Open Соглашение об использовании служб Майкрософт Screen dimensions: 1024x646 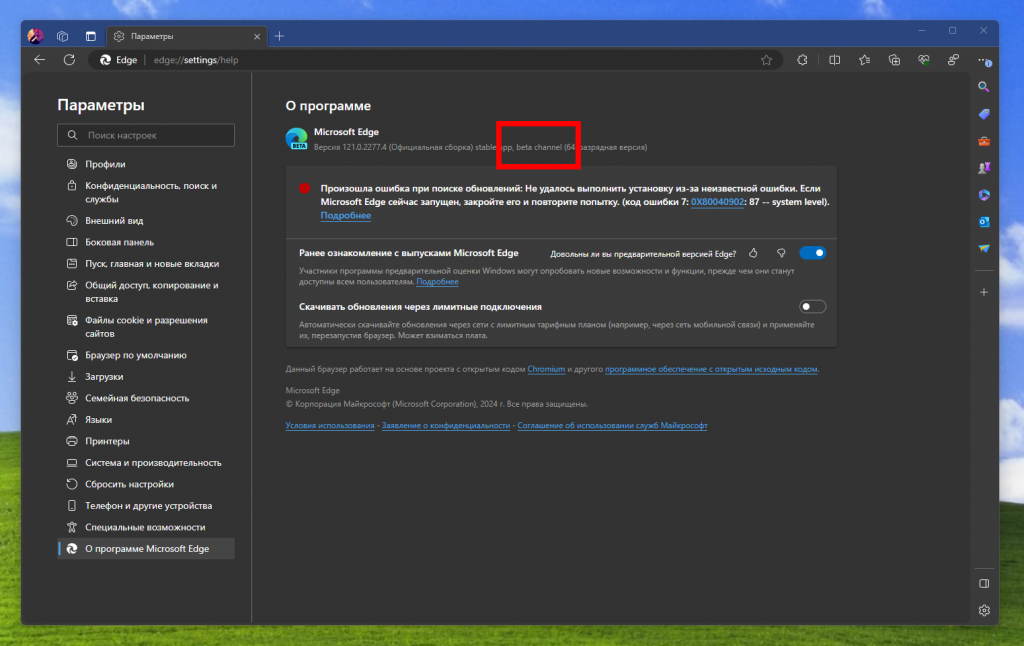pos(613,425)
